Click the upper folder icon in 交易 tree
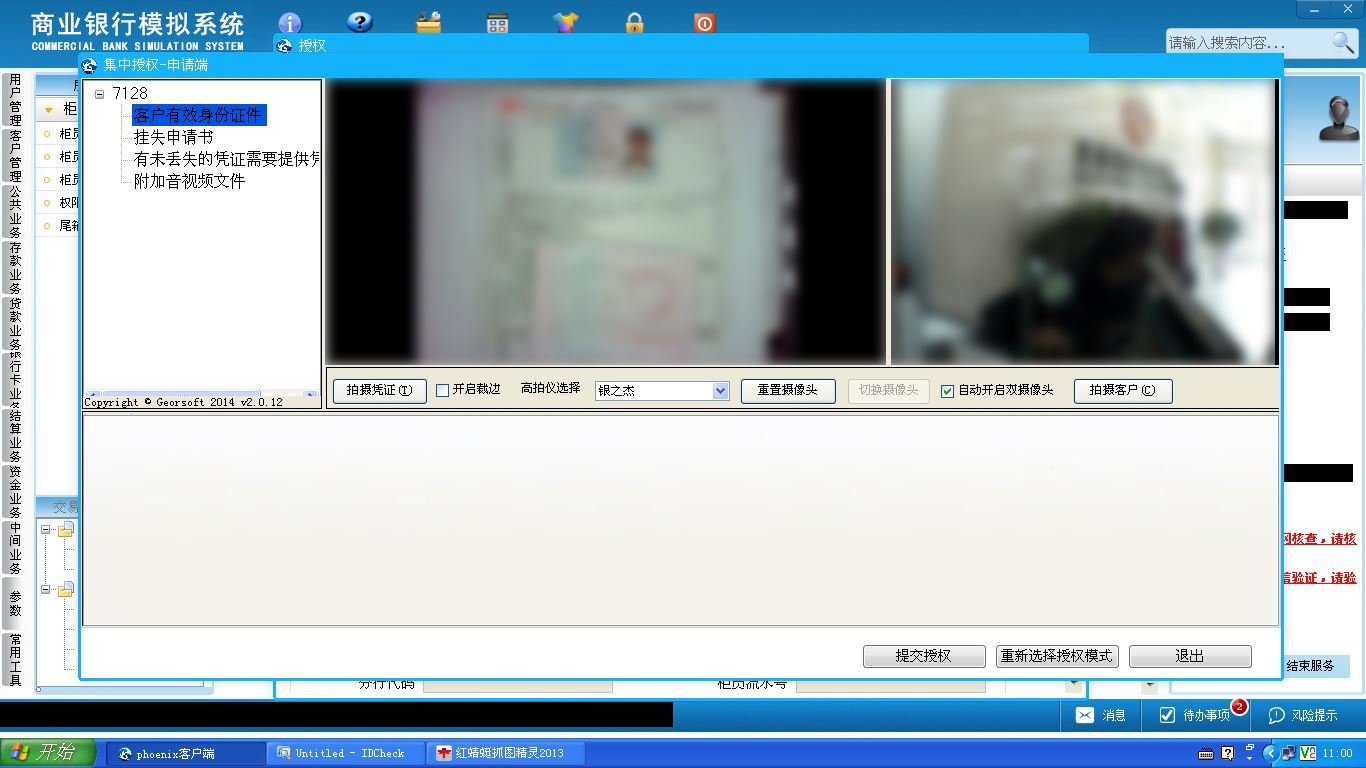This screenshot has height=768, width=1366. (x=66, y=530)
